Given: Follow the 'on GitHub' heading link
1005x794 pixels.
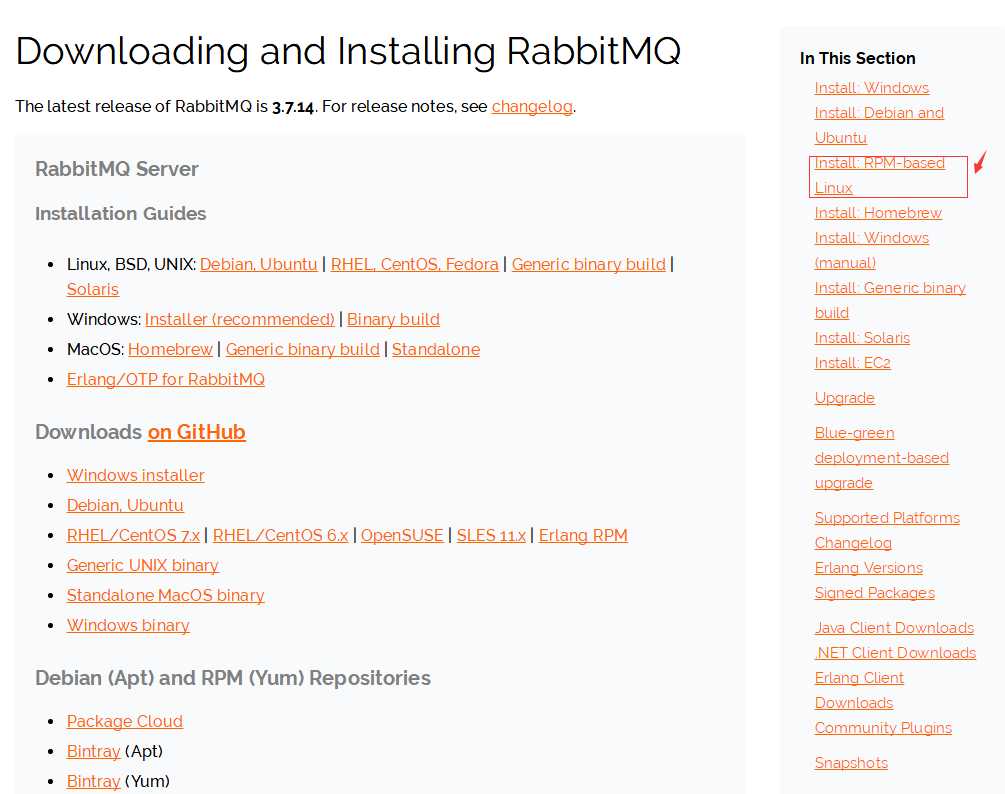Looking at the screenshot, I should 197,432.
